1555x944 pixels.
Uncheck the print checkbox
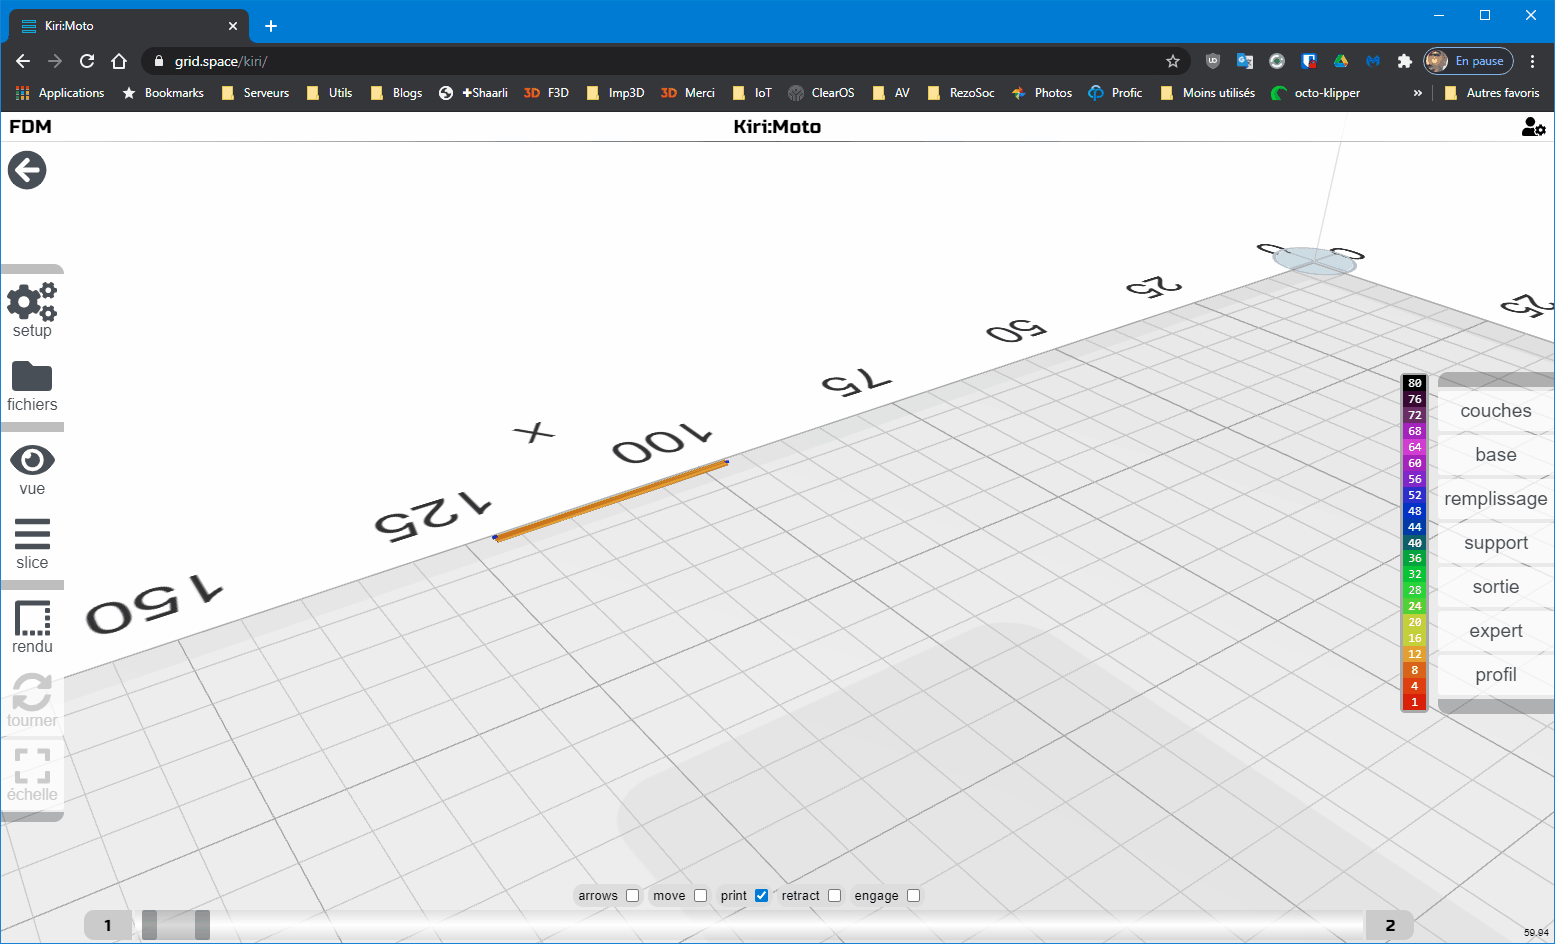point(761,896)
